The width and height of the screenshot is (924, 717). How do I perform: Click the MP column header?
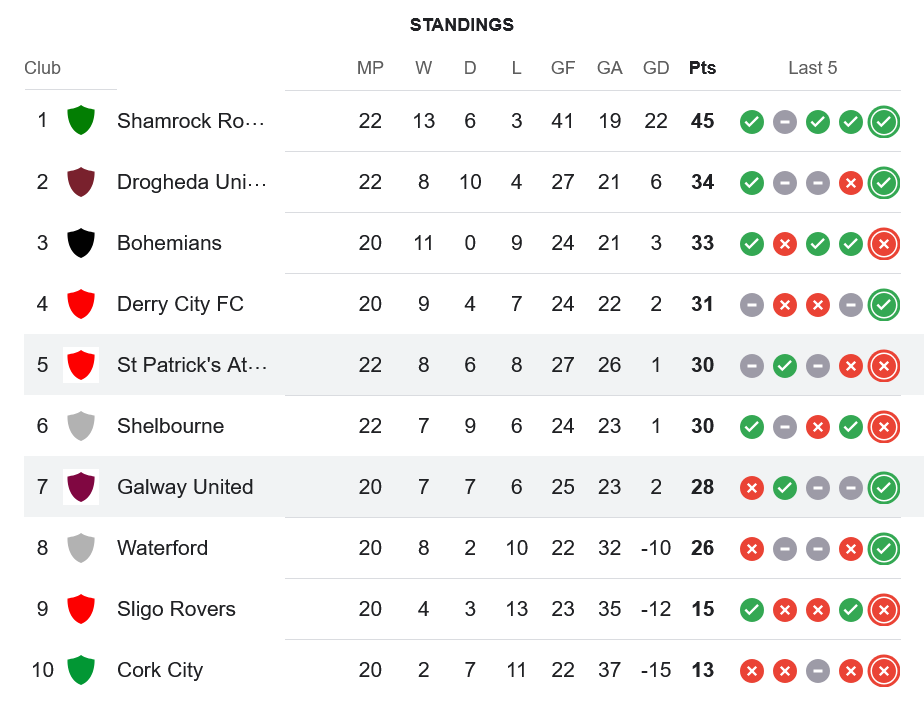coord(370,68)
